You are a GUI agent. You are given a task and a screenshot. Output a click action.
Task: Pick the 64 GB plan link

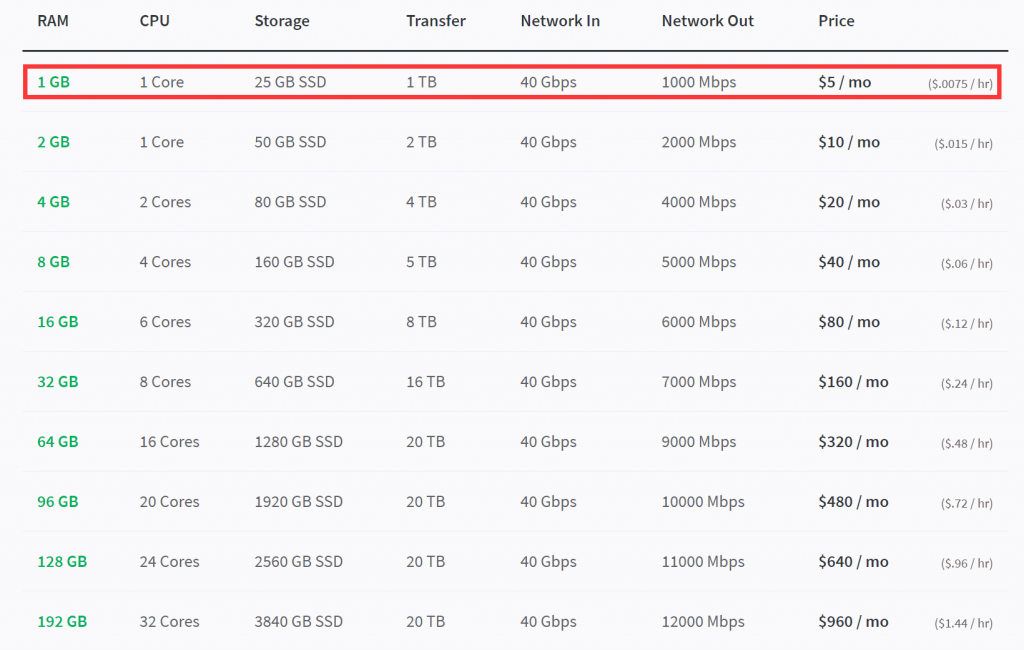click(x=57, y=442)
